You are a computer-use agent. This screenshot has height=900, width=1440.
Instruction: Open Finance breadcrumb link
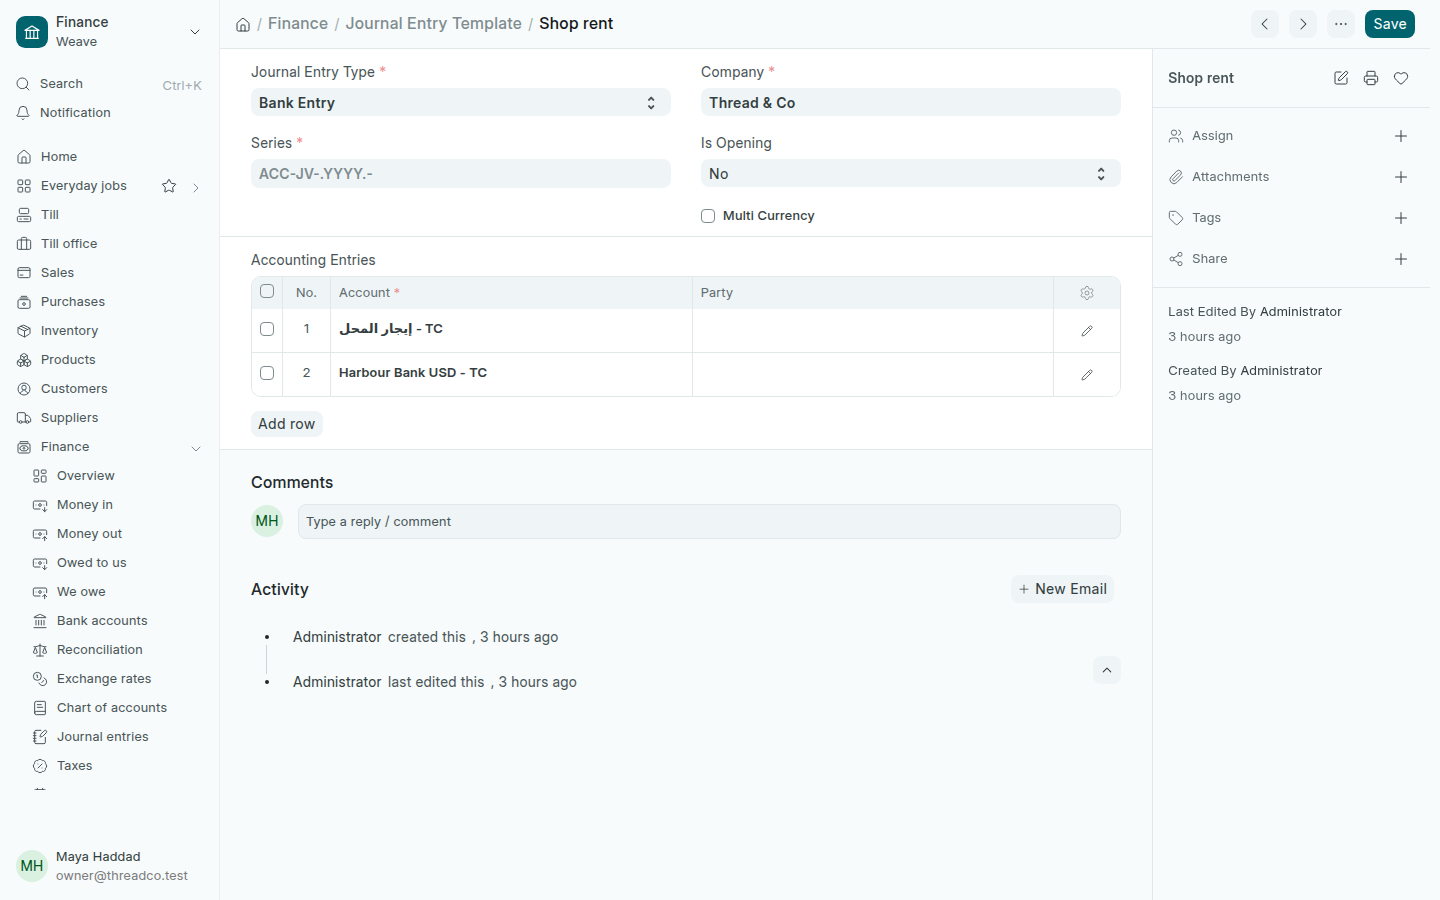coord(298,24)
